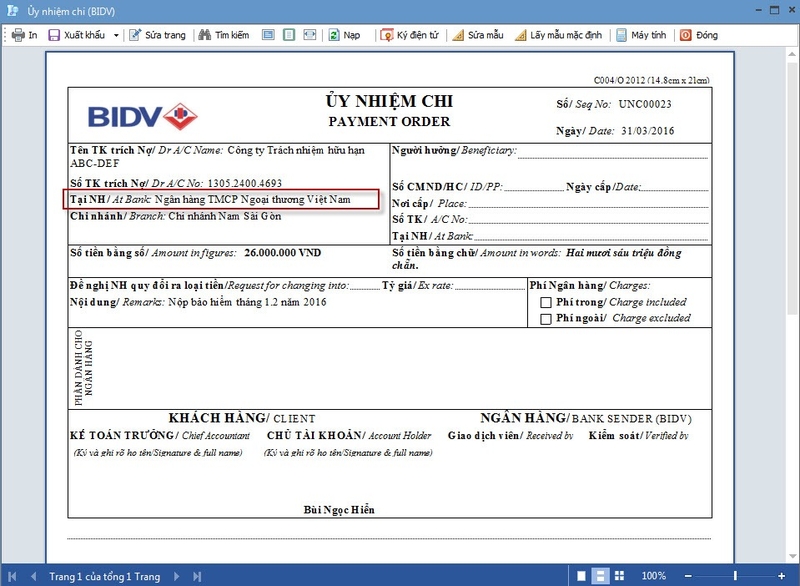Click the Số TK / A/C No beneficiary line
This screenshot has width=800, height=586.
(588, 220)
